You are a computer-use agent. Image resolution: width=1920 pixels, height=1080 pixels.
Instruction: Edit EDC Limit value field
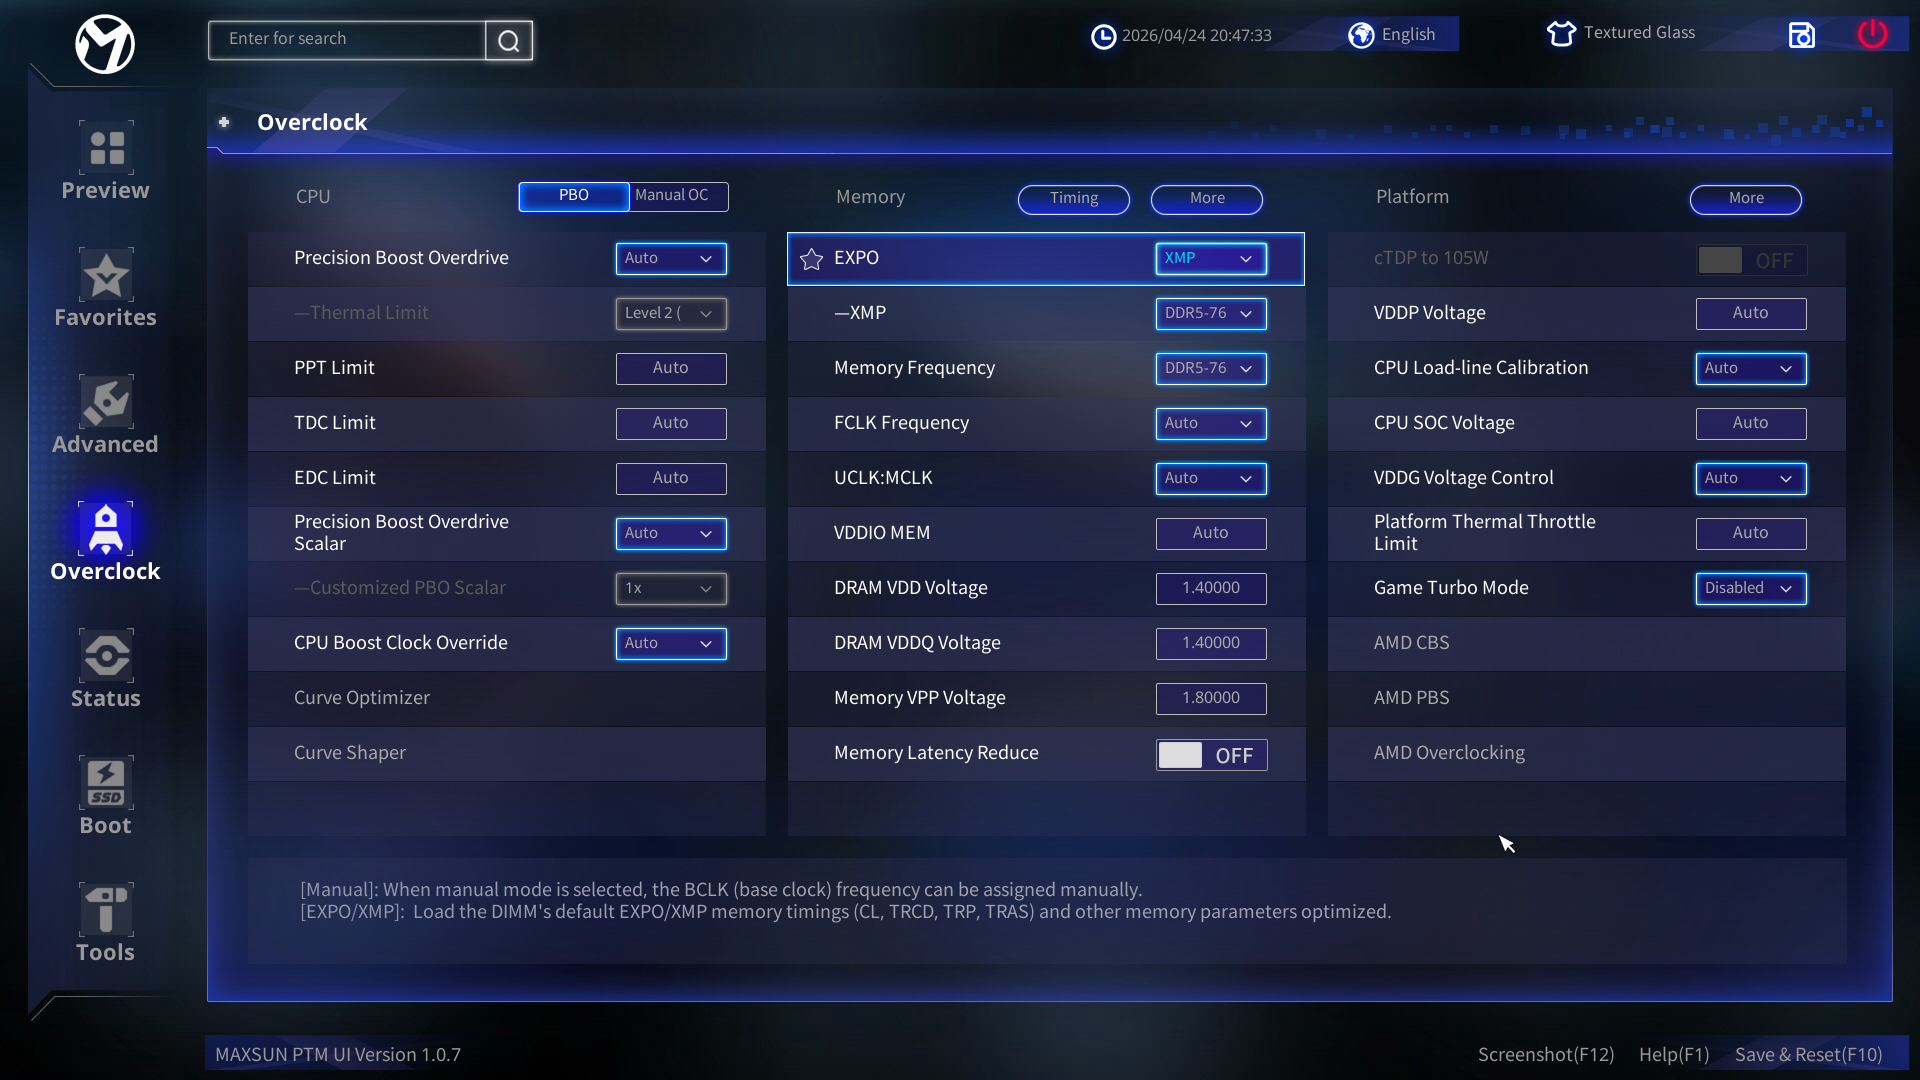[671, 479]
